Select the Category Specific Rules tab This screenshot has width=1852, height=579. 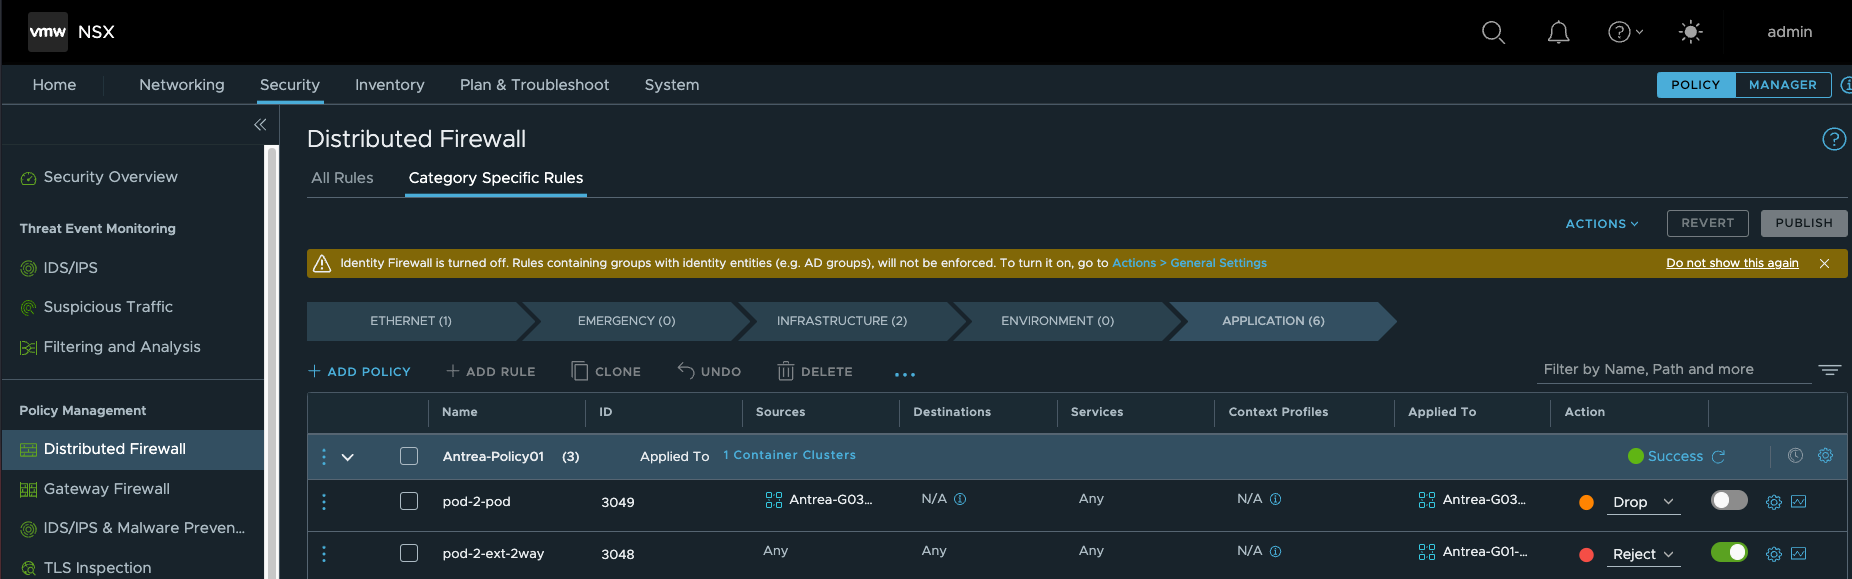(496, 178)
